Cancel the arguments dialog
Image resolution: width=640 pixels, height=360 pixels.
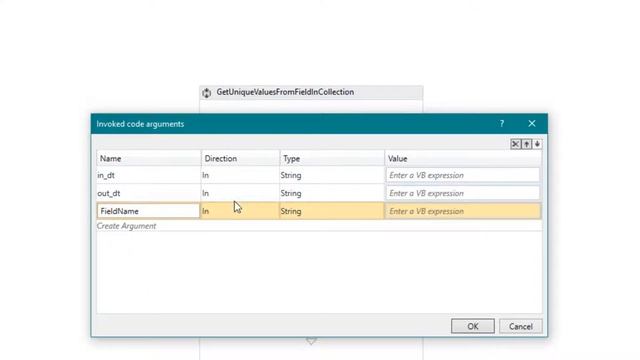point(520,326)
